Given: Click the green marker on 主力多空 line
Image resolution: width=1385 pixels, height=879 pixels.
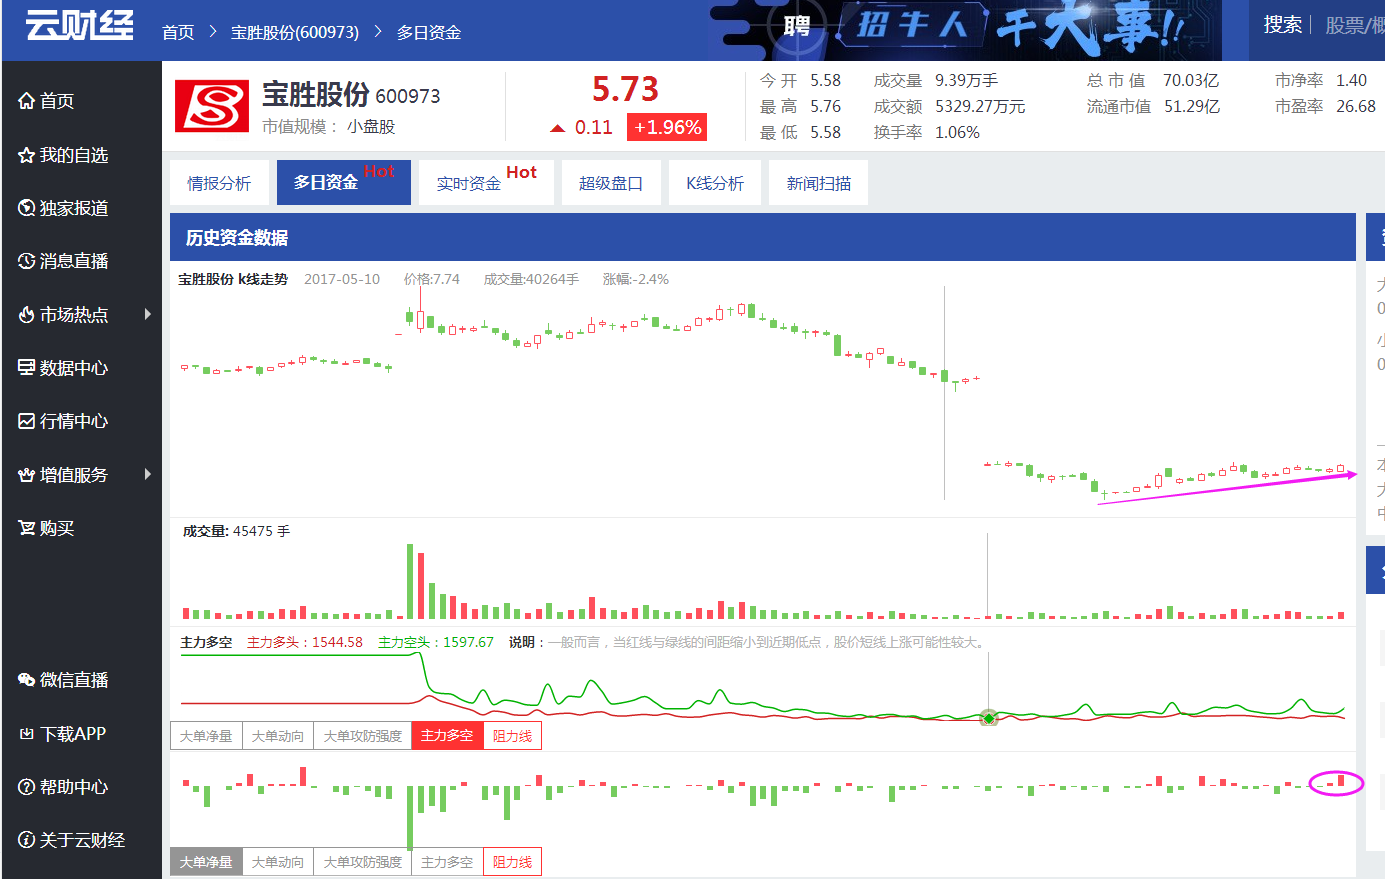Looking at the screenshot, I should (x=989, y=718).
